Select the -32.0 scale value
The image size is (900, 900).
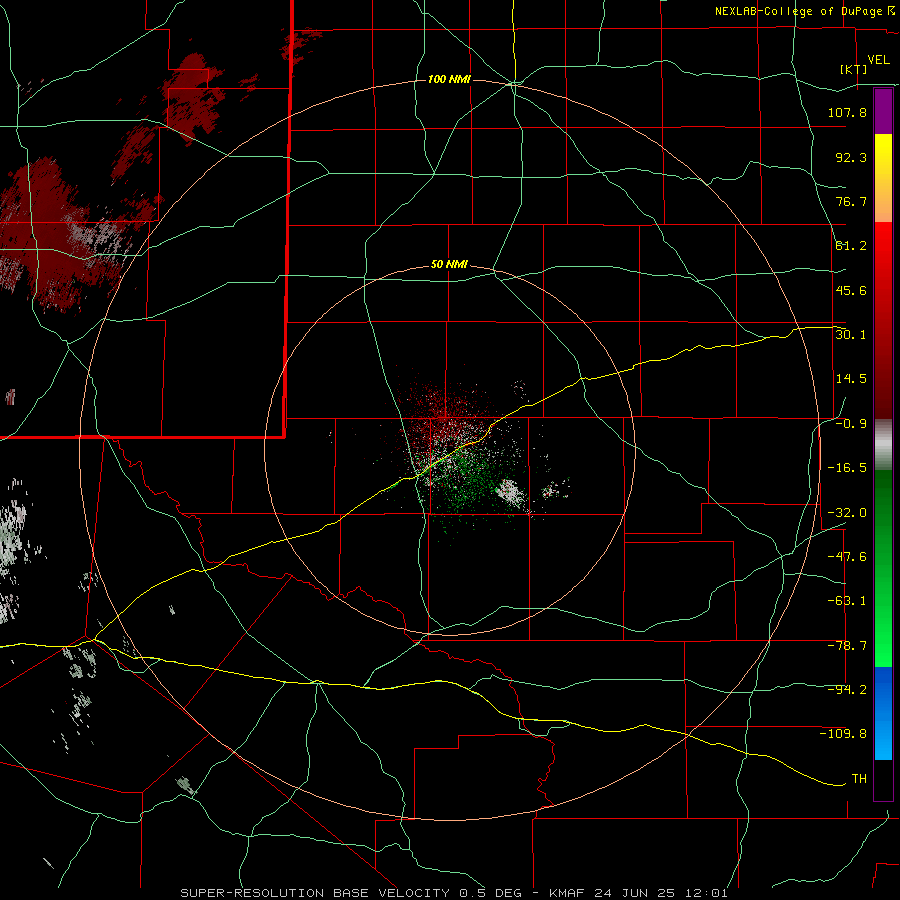(847, 513)
